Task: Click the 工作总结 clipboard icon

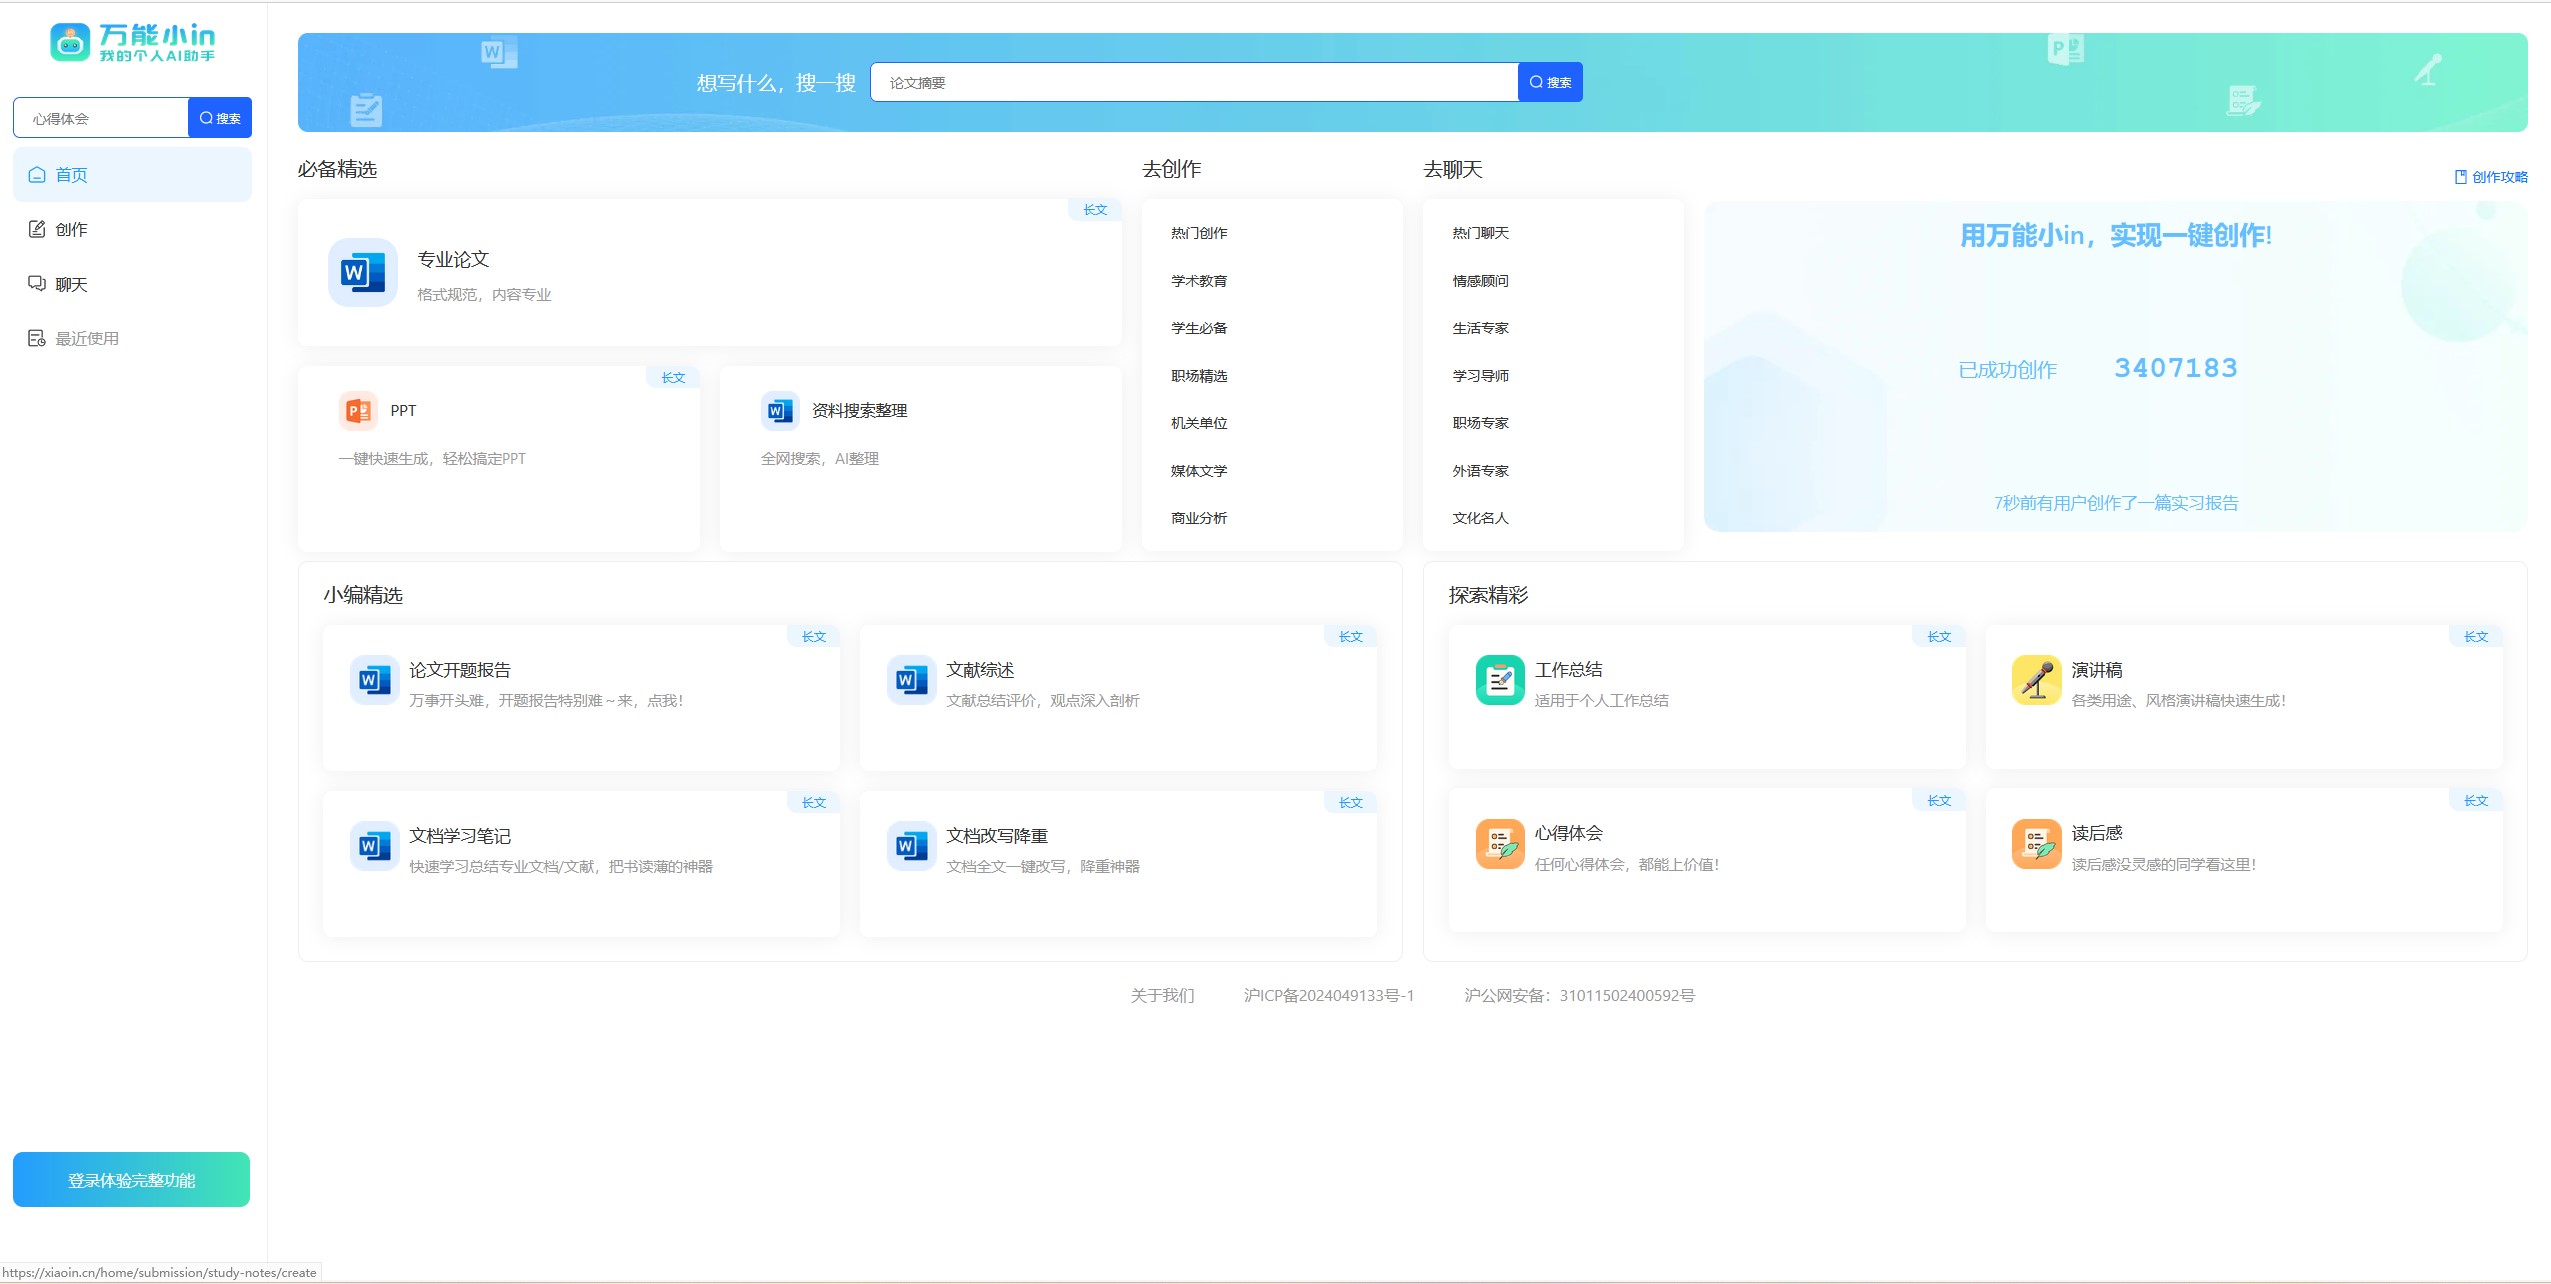Action: click(1499, 680)
